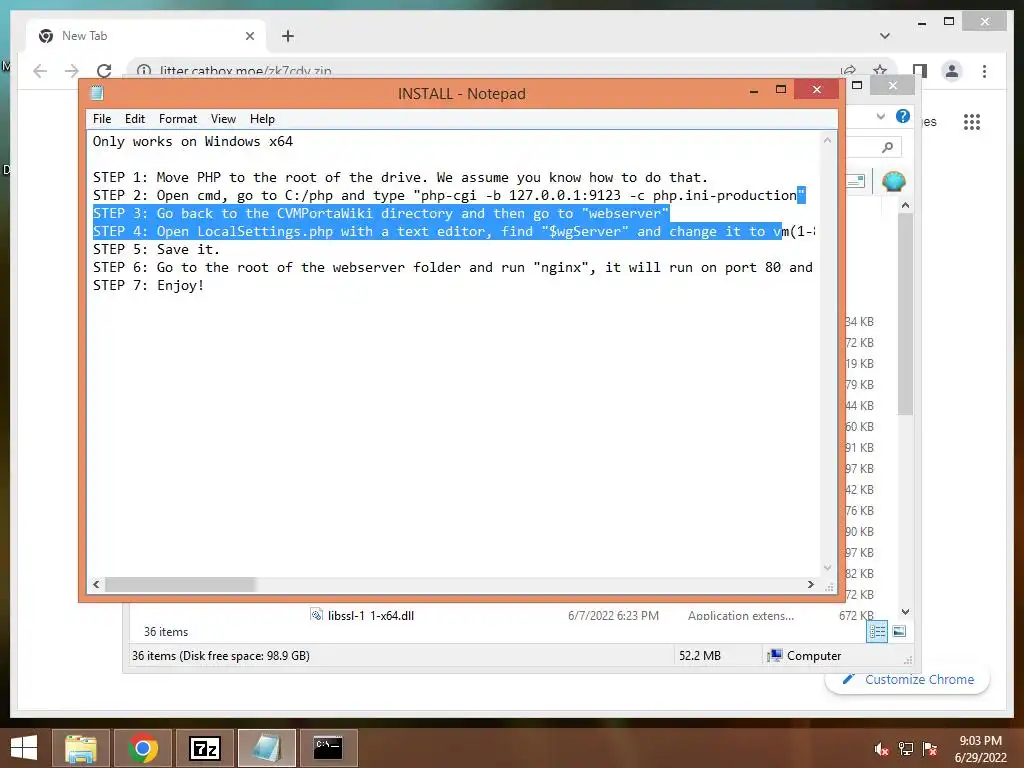
Task: Open Chrome's tab search chevron
Action: [x=885, y=36]
